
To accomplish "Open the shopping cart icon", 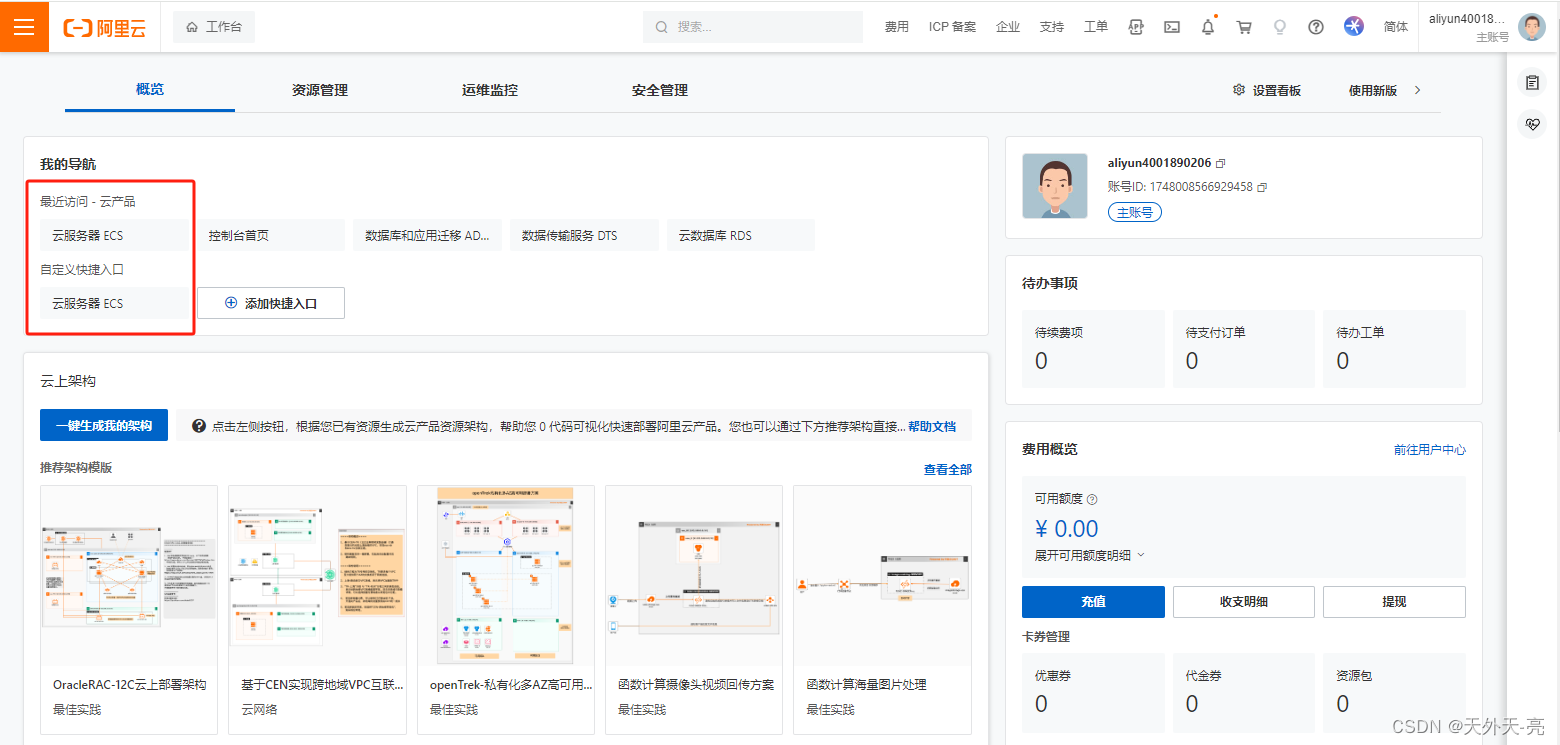I will (x=1244, y=27).
